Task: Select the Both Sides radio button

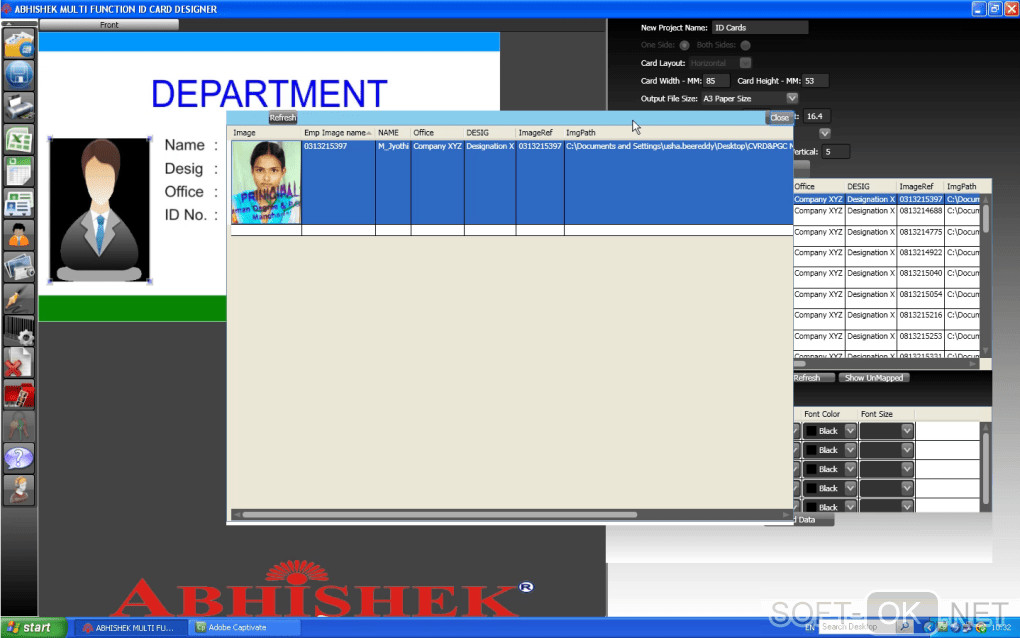Action: [745, 46]
